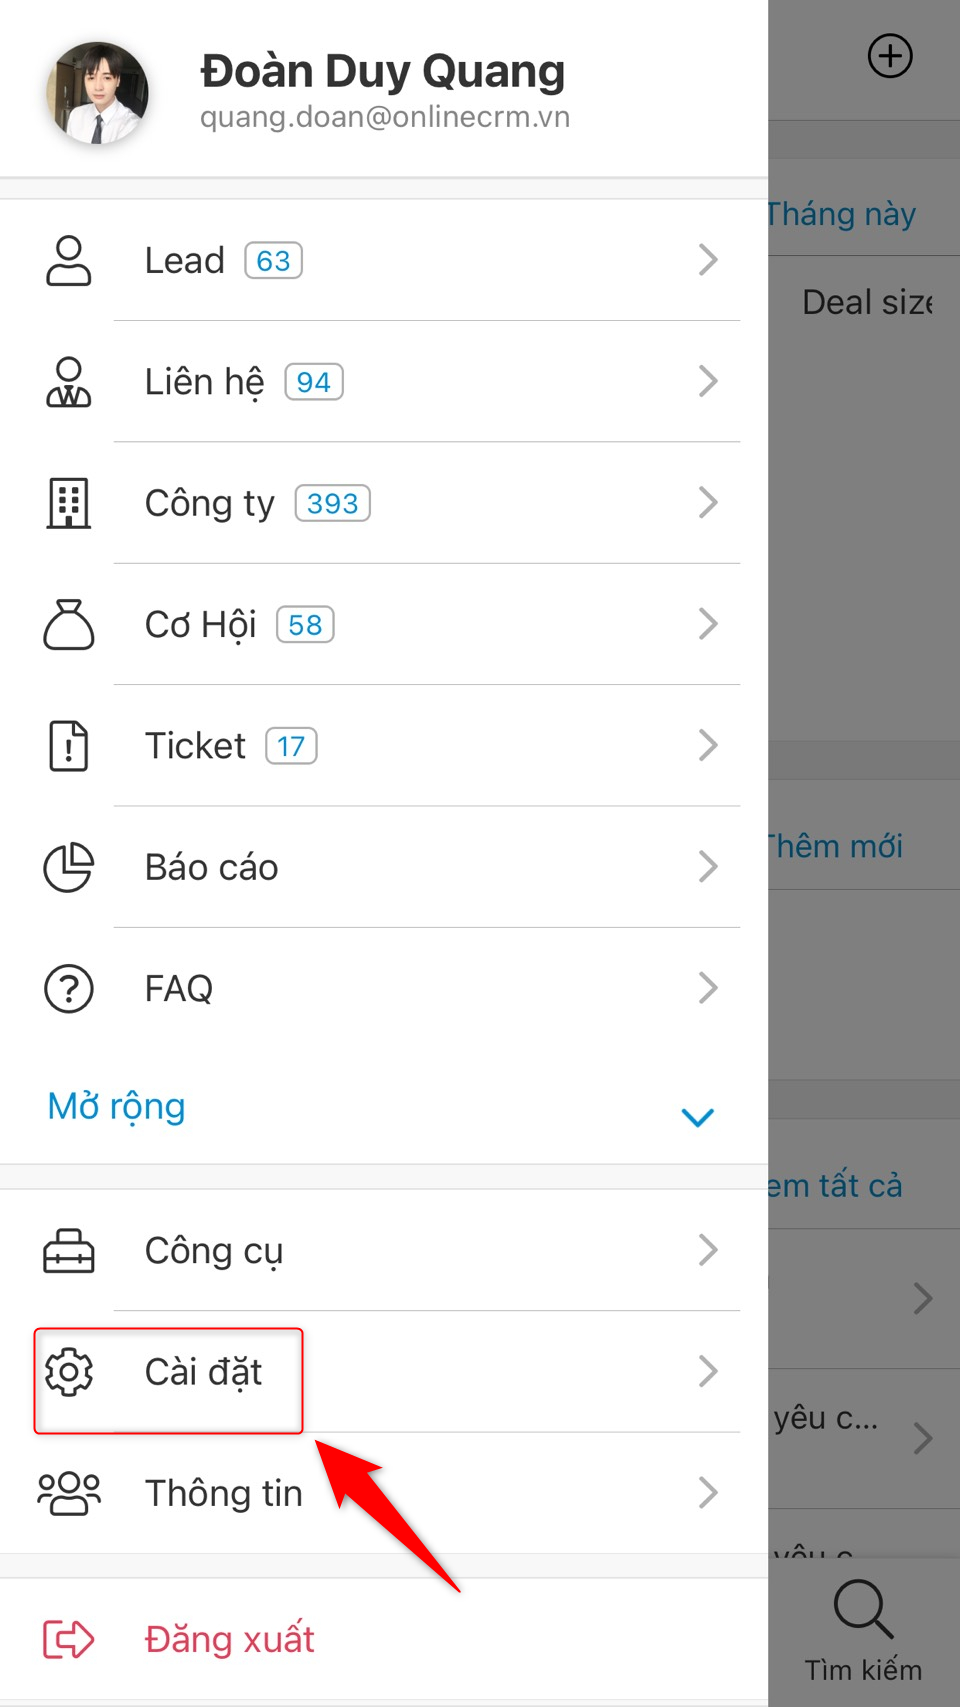Tap Đoàn Duy Quang profile avatar

click(98, 93)
